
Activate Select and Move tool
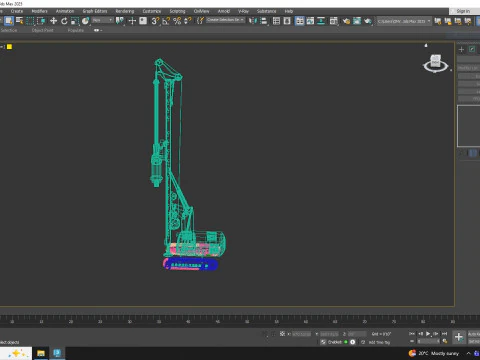click(53, 21)
